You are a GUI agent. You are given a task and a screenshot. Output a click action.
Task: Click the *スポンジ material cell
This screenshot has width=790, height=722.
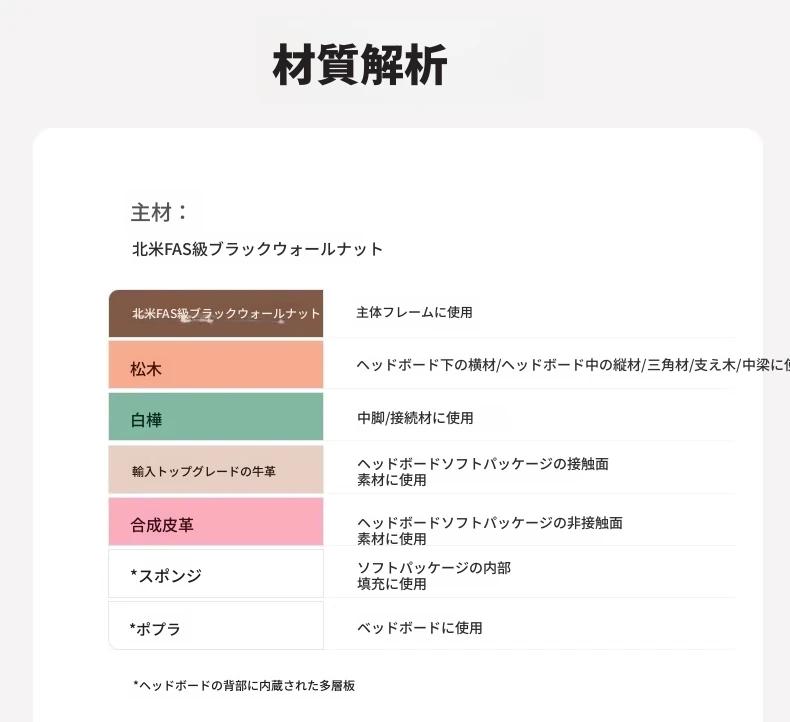216,573
